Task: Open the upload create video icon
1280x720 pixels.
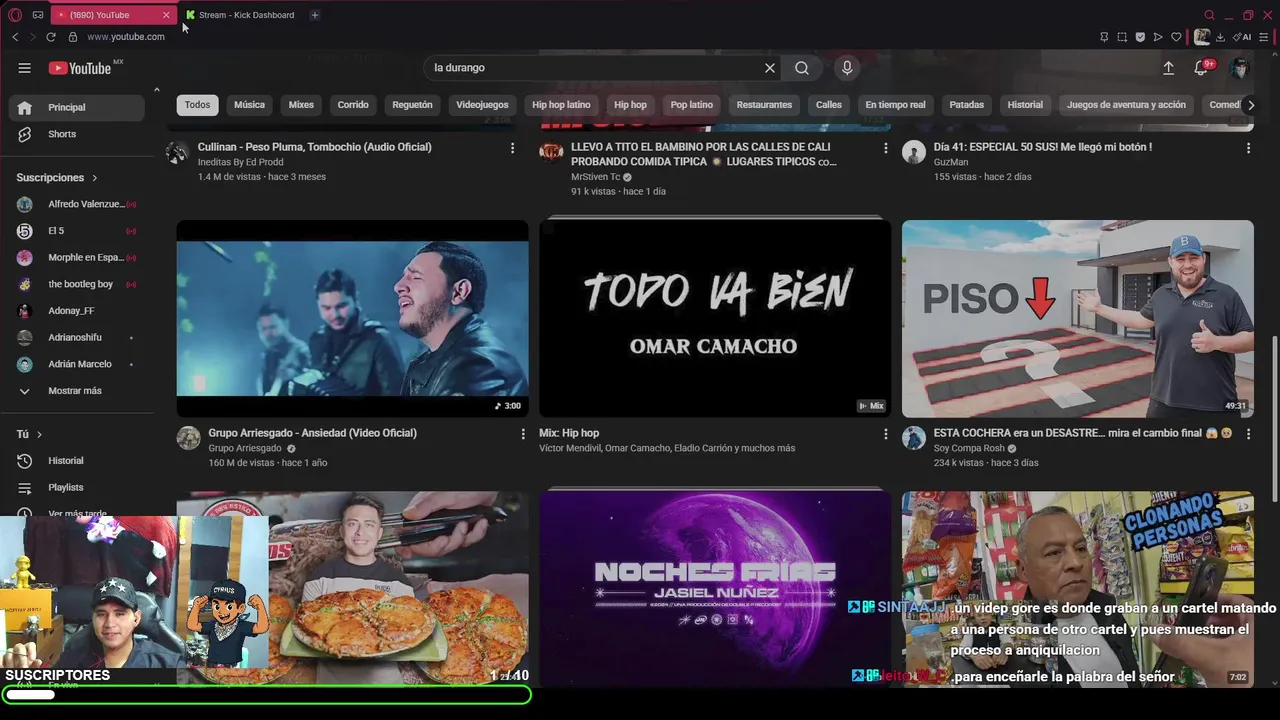Action: [x=1168, y=68]
